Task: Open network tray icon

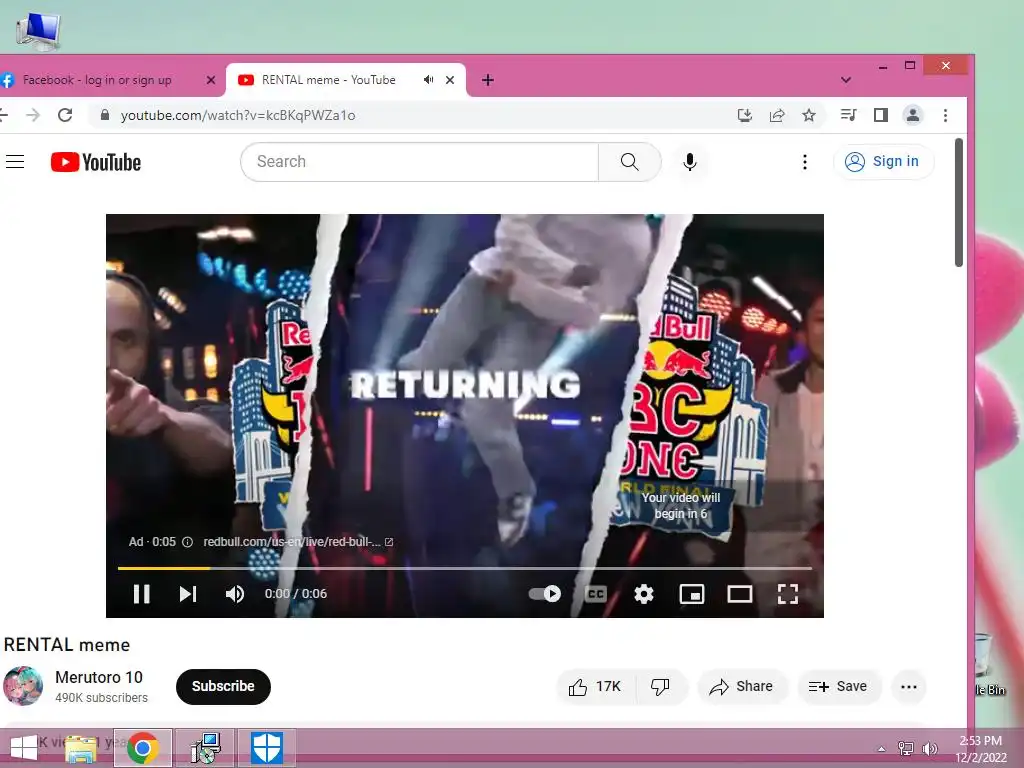Action: click(906, 749)
